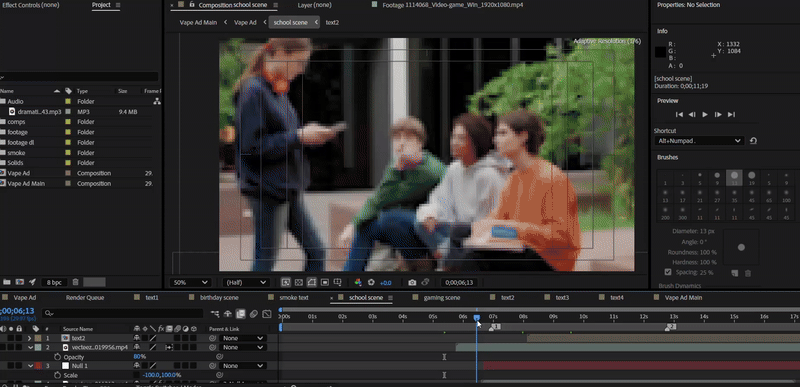
Task: Open the Vape Ad breadcrumb
Action: tap(245, 22)
